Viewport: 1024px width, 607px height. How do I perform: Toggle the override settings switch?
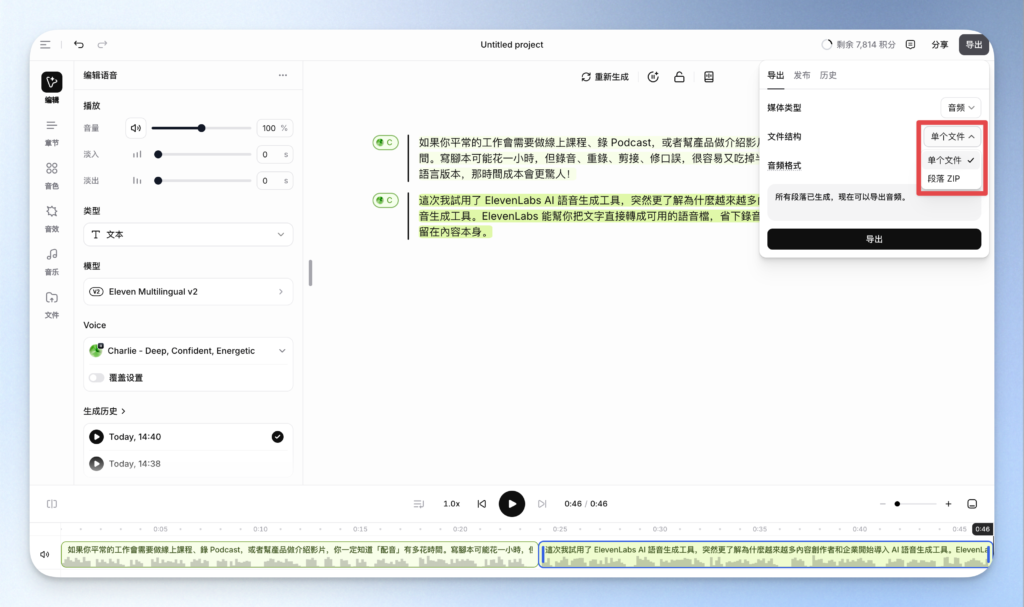(x=96, y=378)
